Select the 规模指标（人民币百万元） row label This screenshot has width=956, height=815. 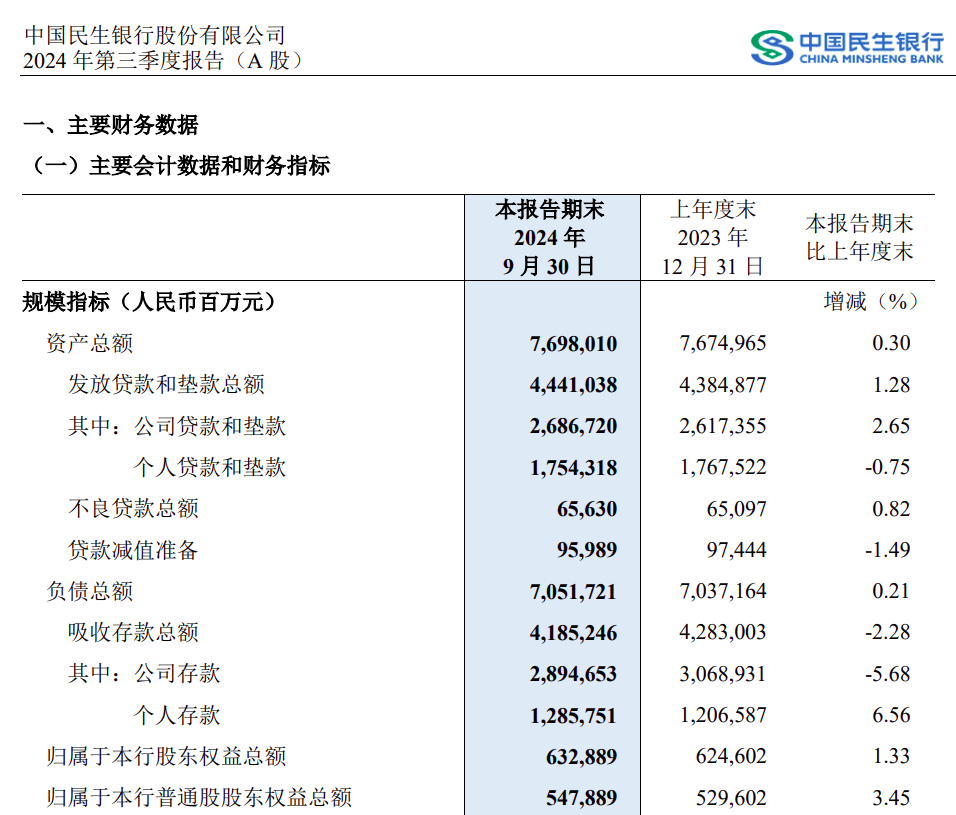[149, 301]
